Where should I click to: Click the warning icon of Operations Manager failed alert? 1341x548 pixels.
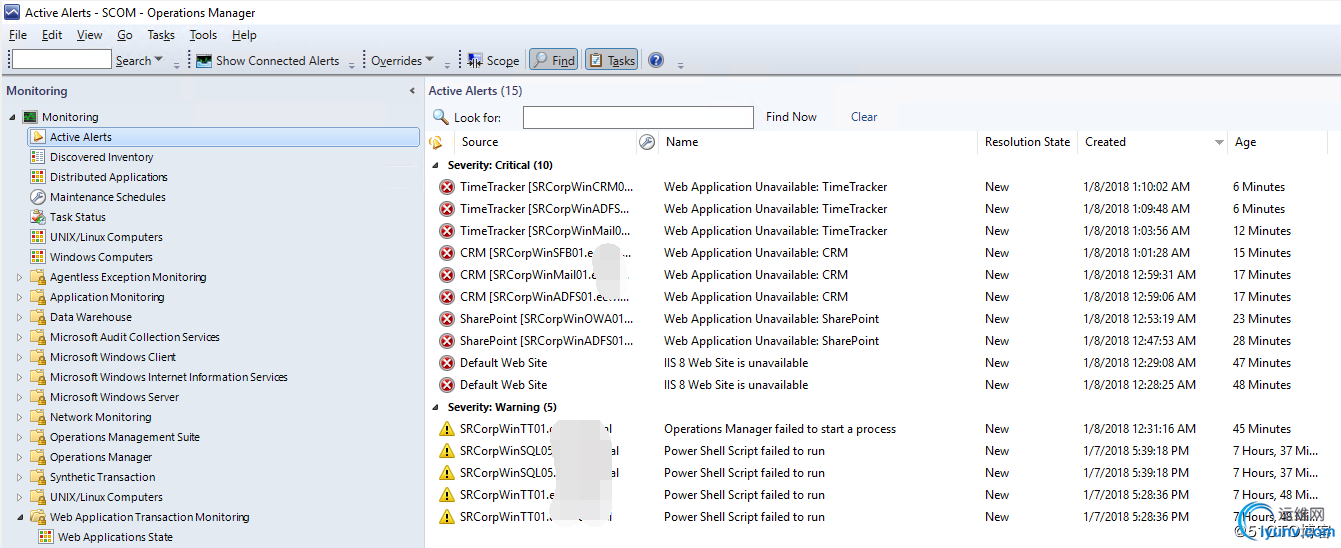coord(447,429)
